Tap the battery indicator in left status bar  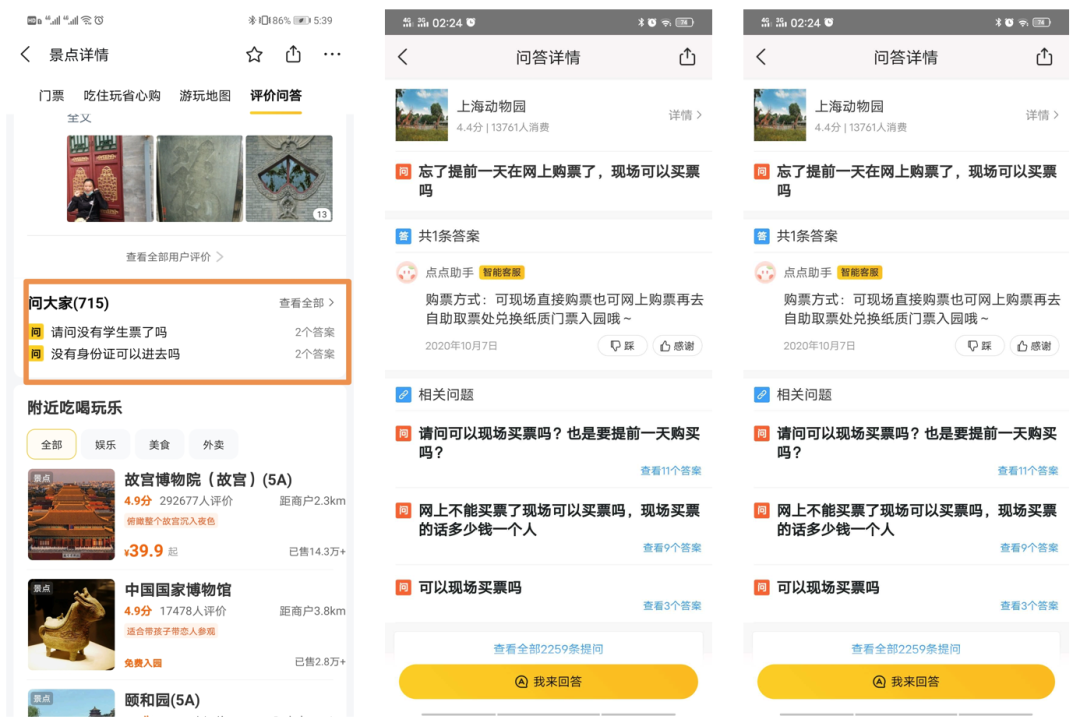(302, 21)
